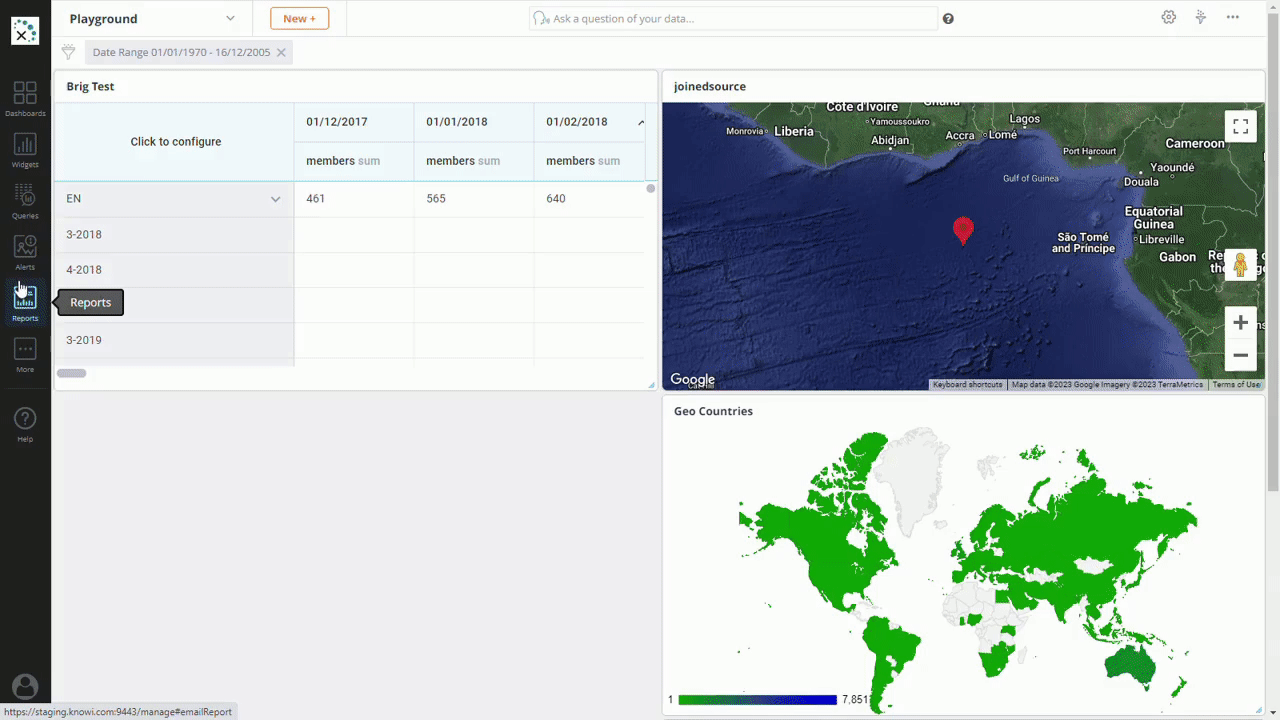Screen dimensions: 1280x720
Task: Open Alerts from the sidebar
Action: click(25, 251)
